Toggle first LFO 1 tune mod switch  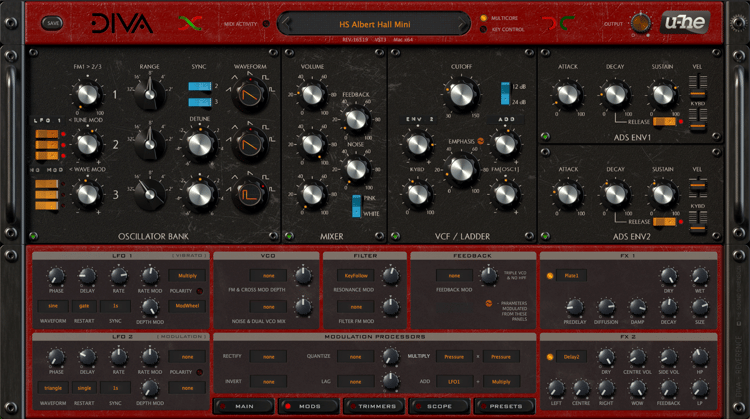(x=47, y=133)
